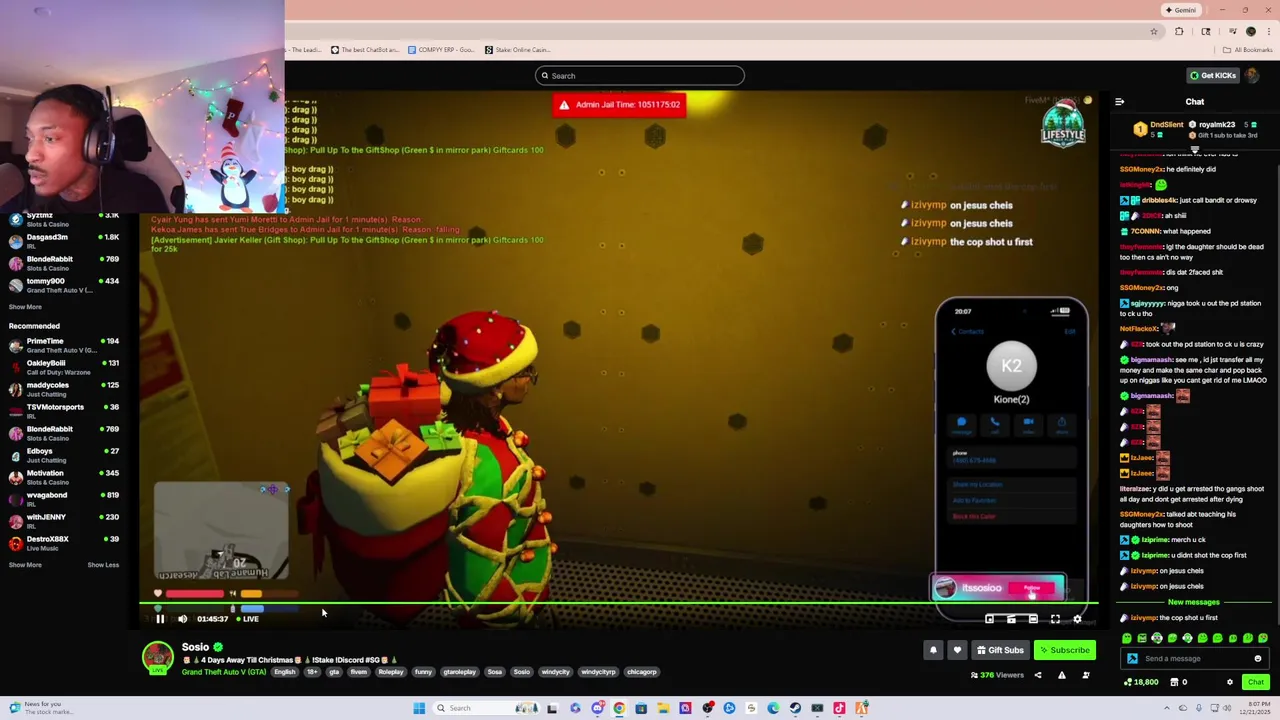Viewport: 1280px width, 720px height.
Task: Open the Chrome extensions puzzle icon
Action: pyautogui.click(x=1179, y=31)
